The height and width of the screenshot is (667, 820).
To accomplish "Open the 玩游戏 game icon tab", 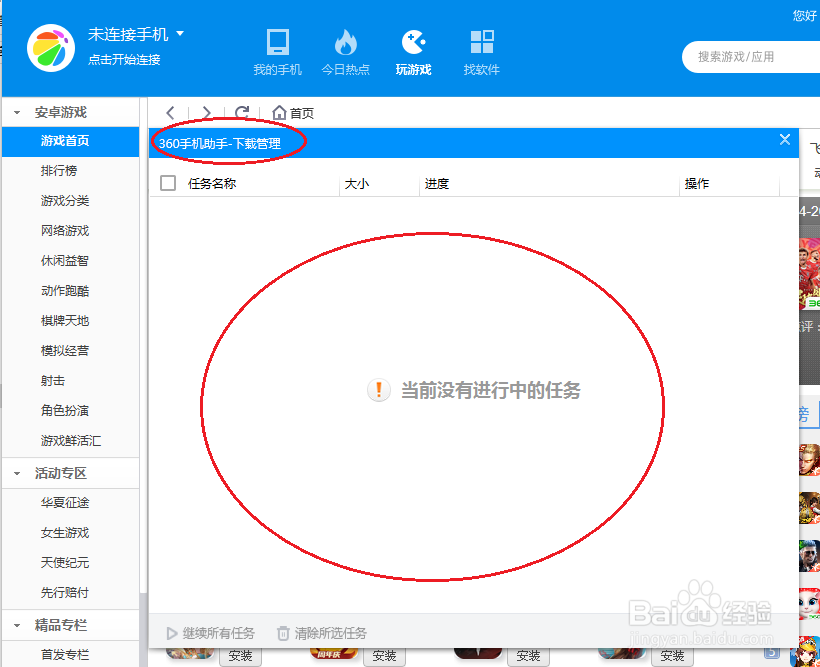I will (413, 52).
